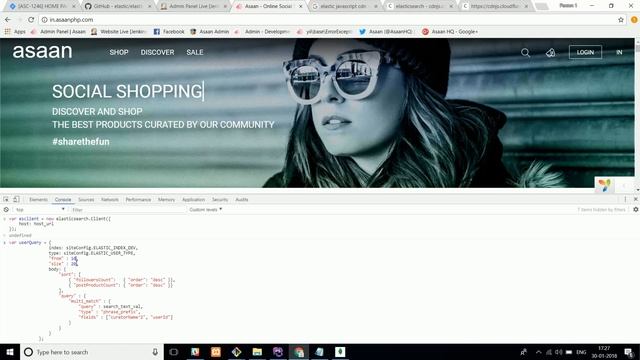Click the 'Type here to search' taskbar box
640x360 pixels.
point(91,352)
